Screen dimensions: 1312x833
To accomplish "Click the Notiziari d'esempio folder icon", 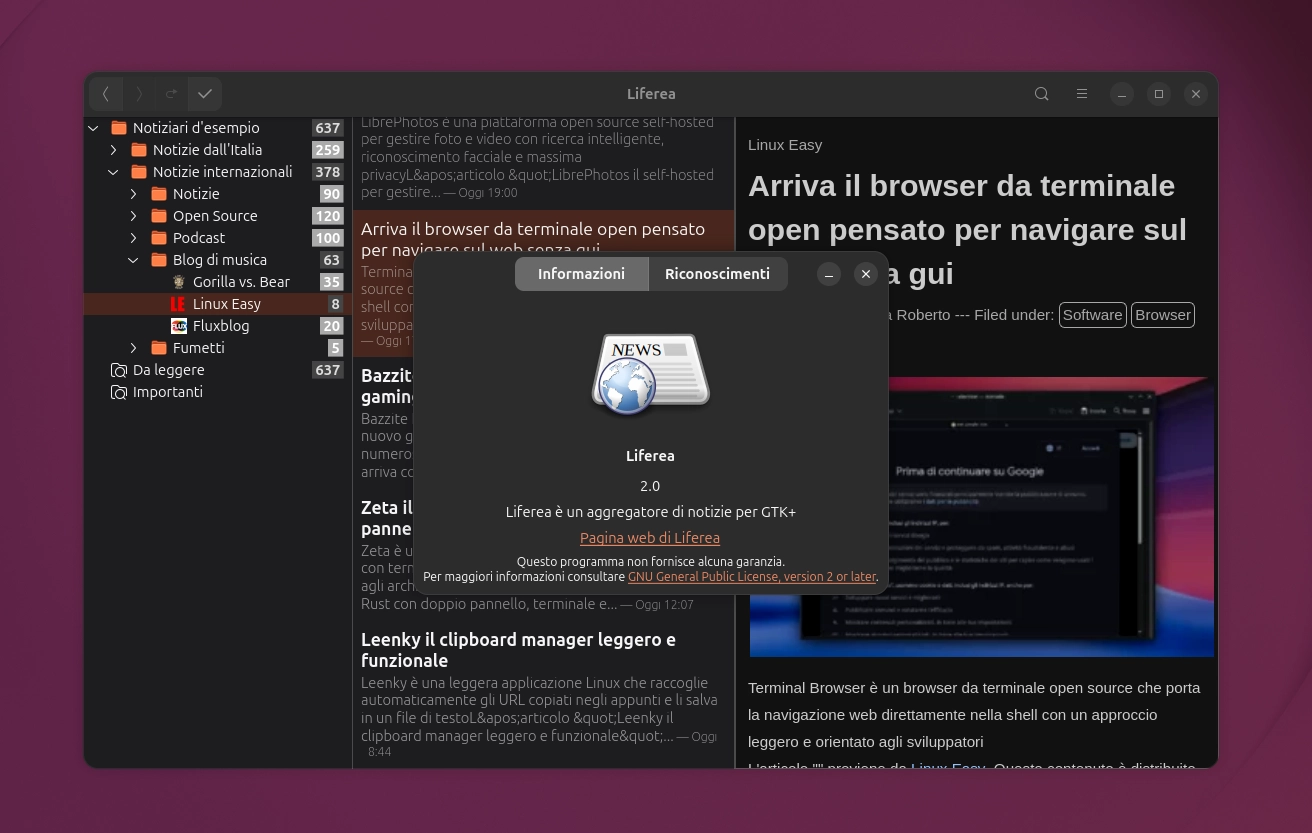I will click(119, 128).
